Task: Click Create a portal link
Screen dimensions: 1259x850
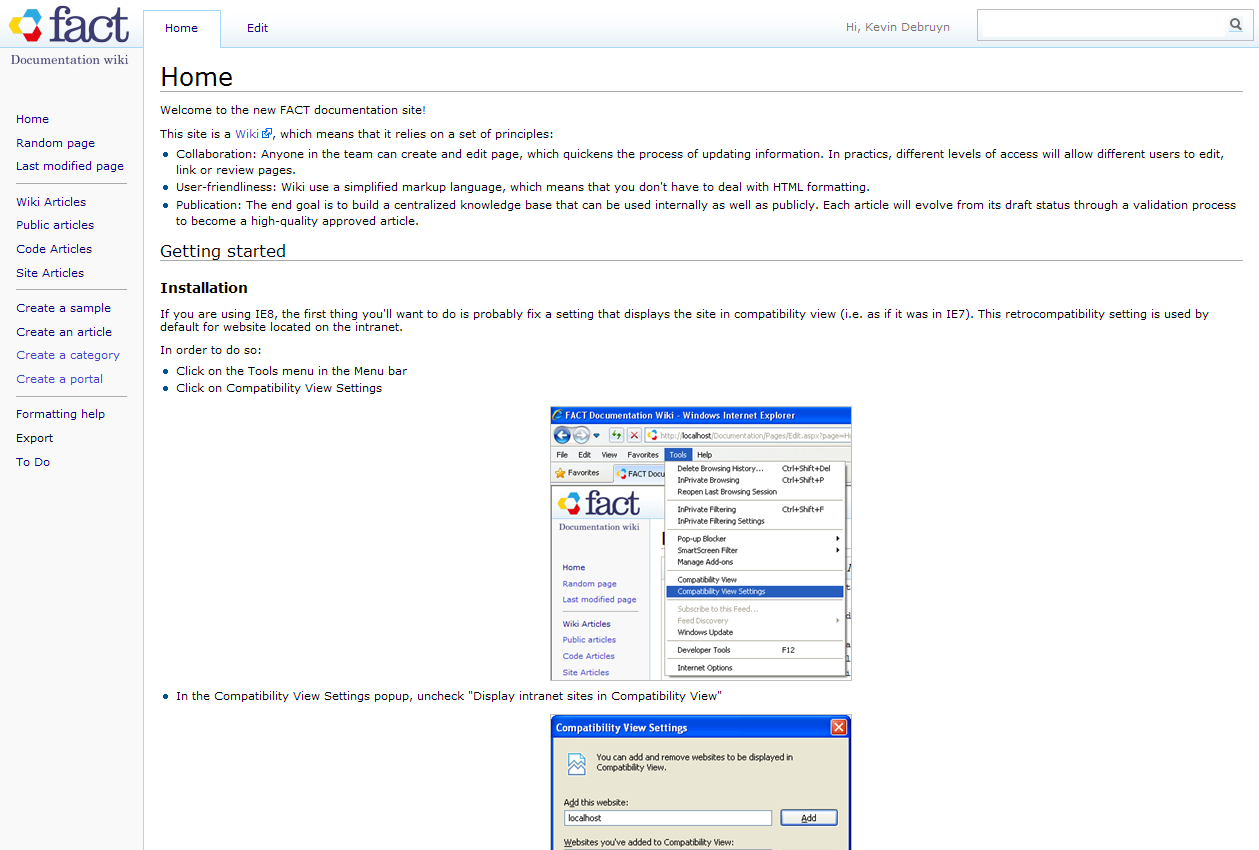Action: [x=59, y=379]
